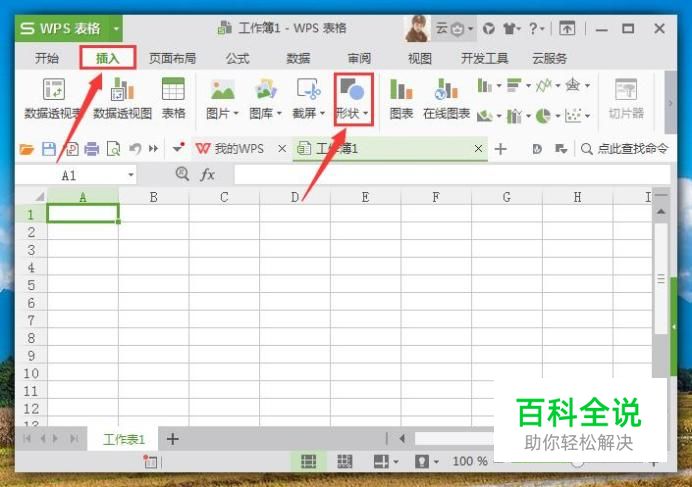Open 在线图表 online charts
692x487 pixels.
coord(446,99)
